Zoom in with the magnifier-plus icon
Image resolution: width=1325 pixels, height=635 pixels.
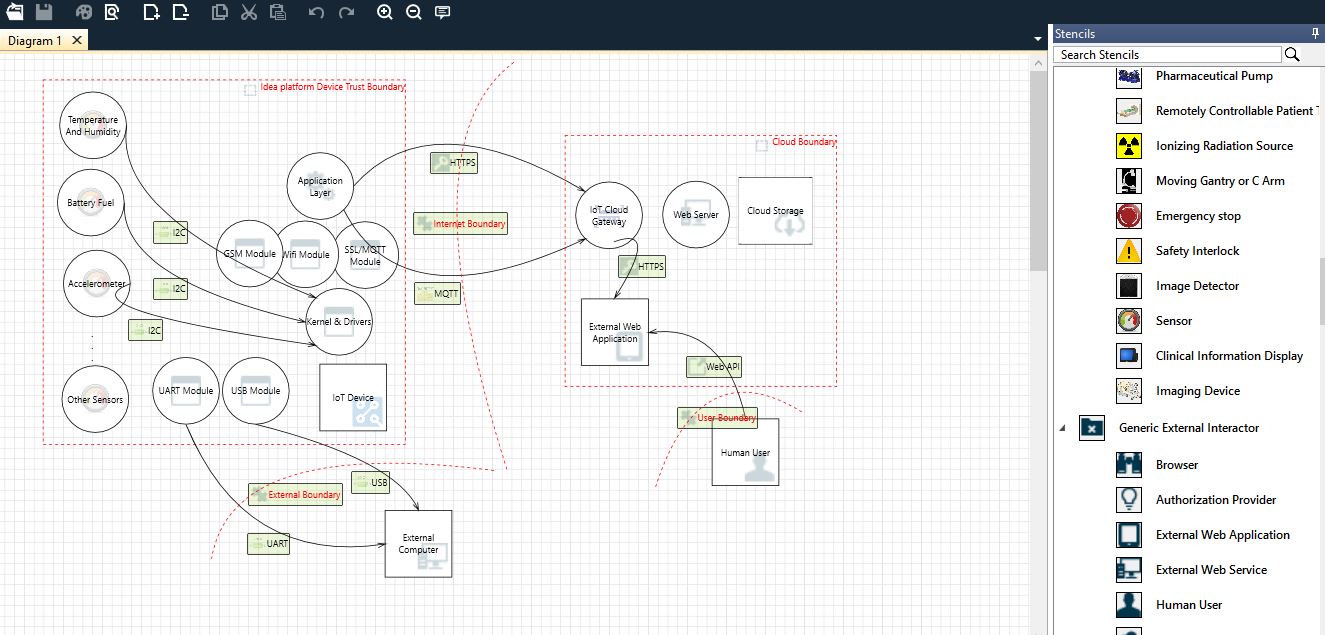[x=385, y=12]
